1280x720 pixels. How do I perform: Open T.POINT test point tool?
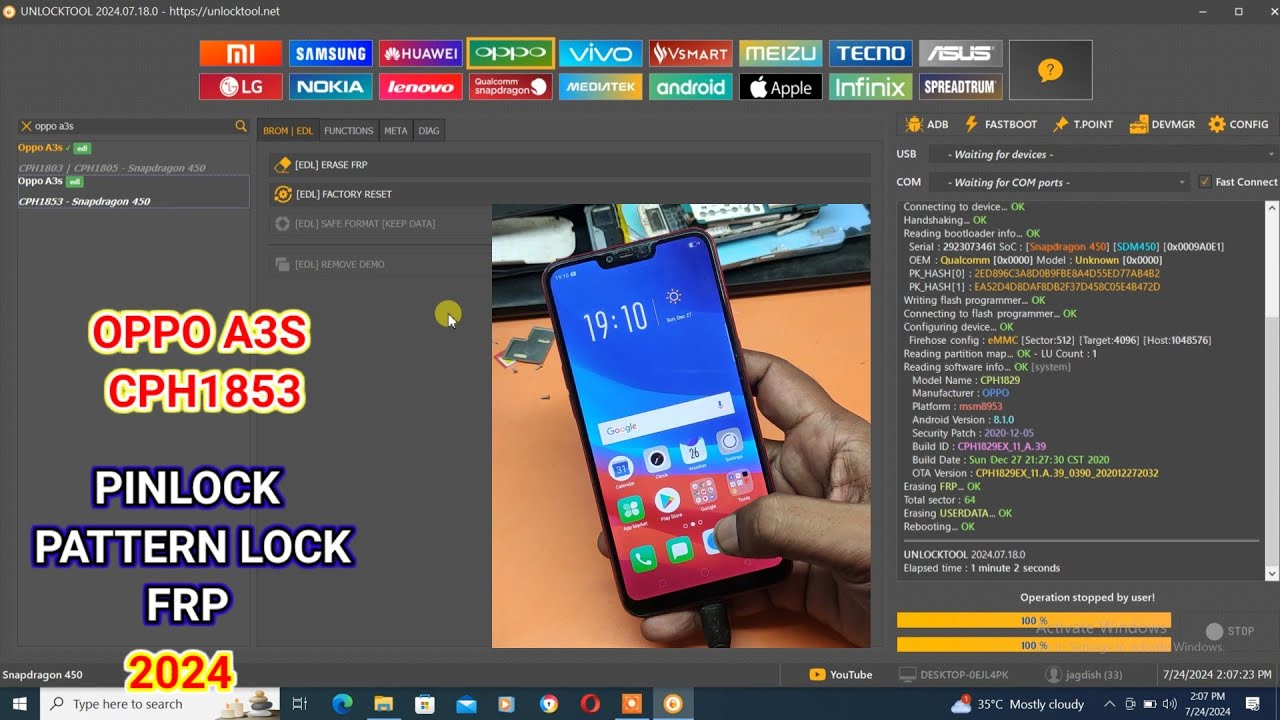[x=1083, y=124]
